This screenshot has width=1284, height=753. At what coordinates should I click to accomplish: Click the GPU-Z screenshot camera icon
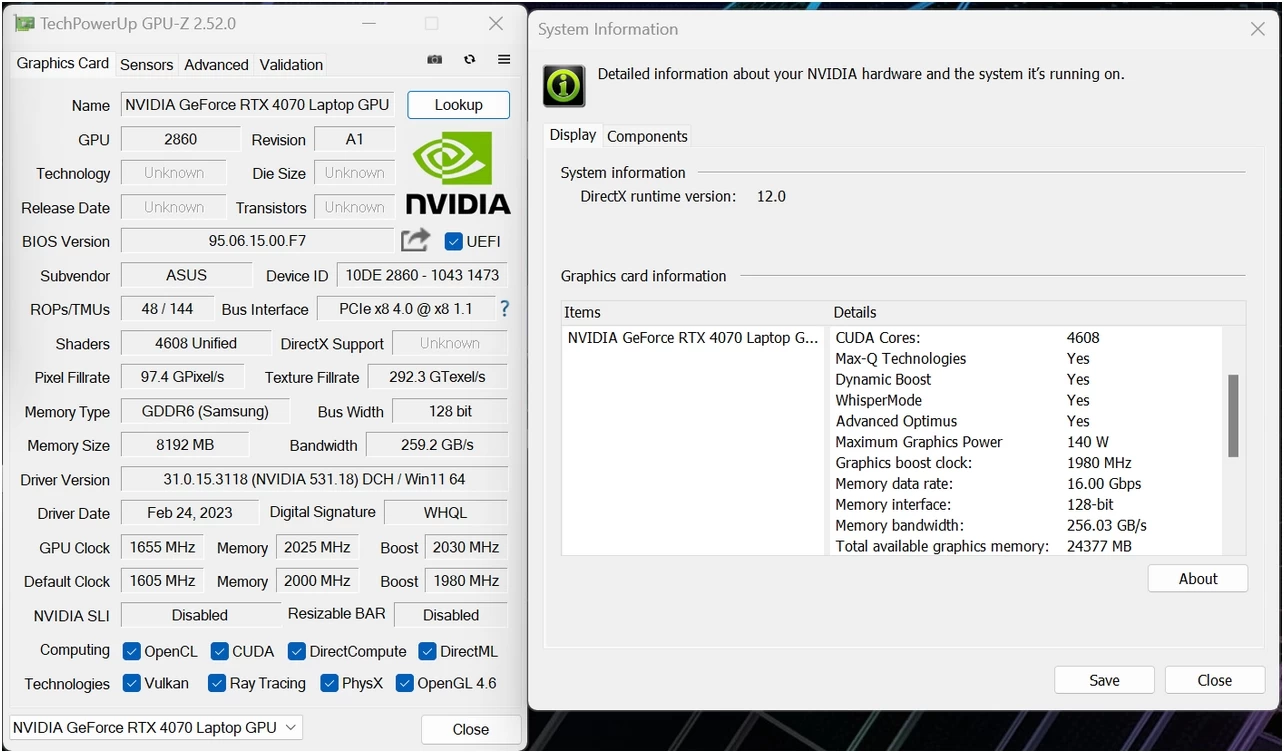click(434, 60)
